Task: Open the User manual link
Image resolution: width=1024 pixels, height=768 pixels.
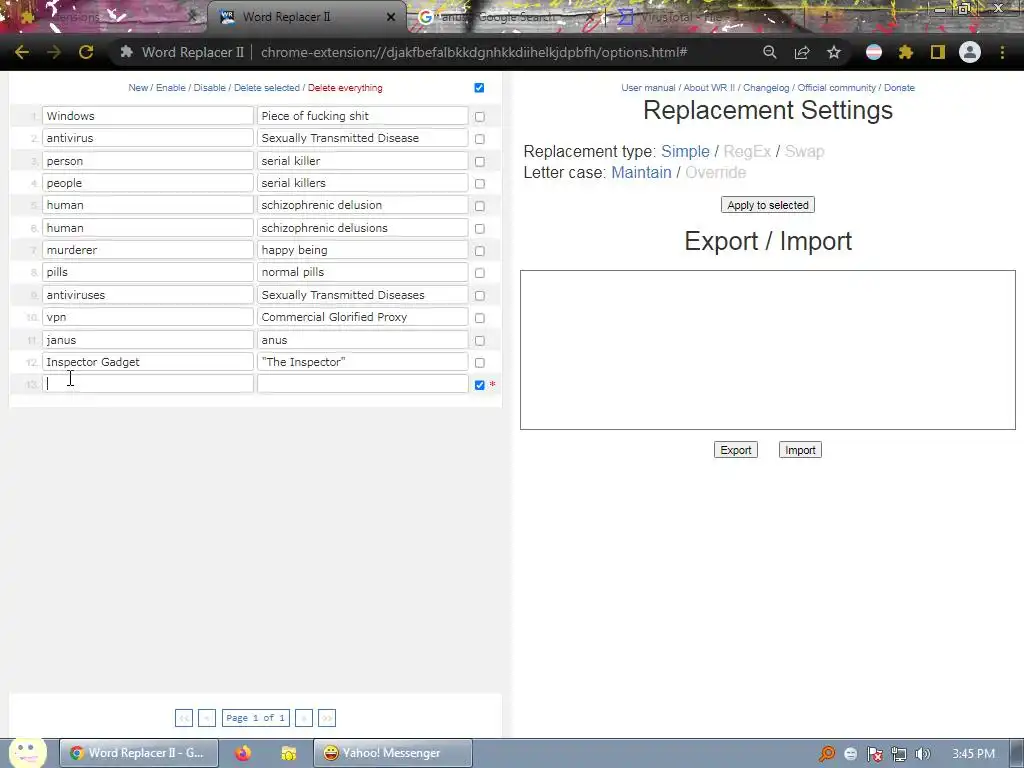Action: click(648, 88)
